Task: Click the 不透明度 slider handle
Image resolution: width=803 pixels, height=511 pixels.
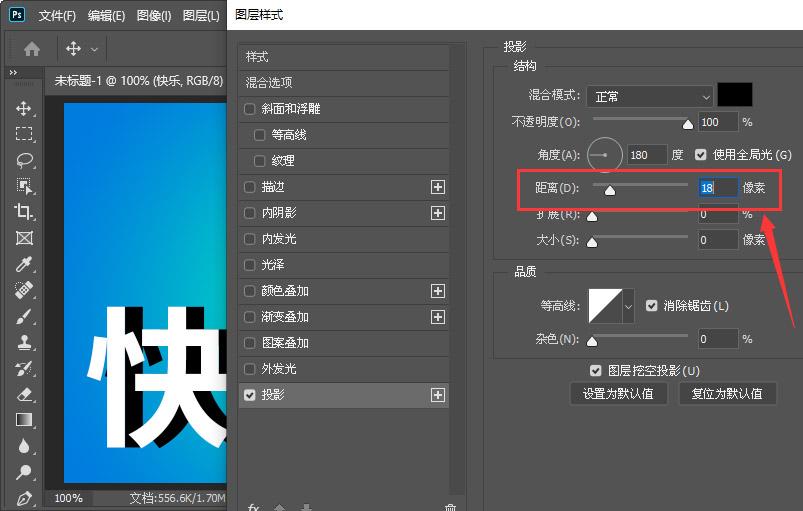Action: click(688, 124)
